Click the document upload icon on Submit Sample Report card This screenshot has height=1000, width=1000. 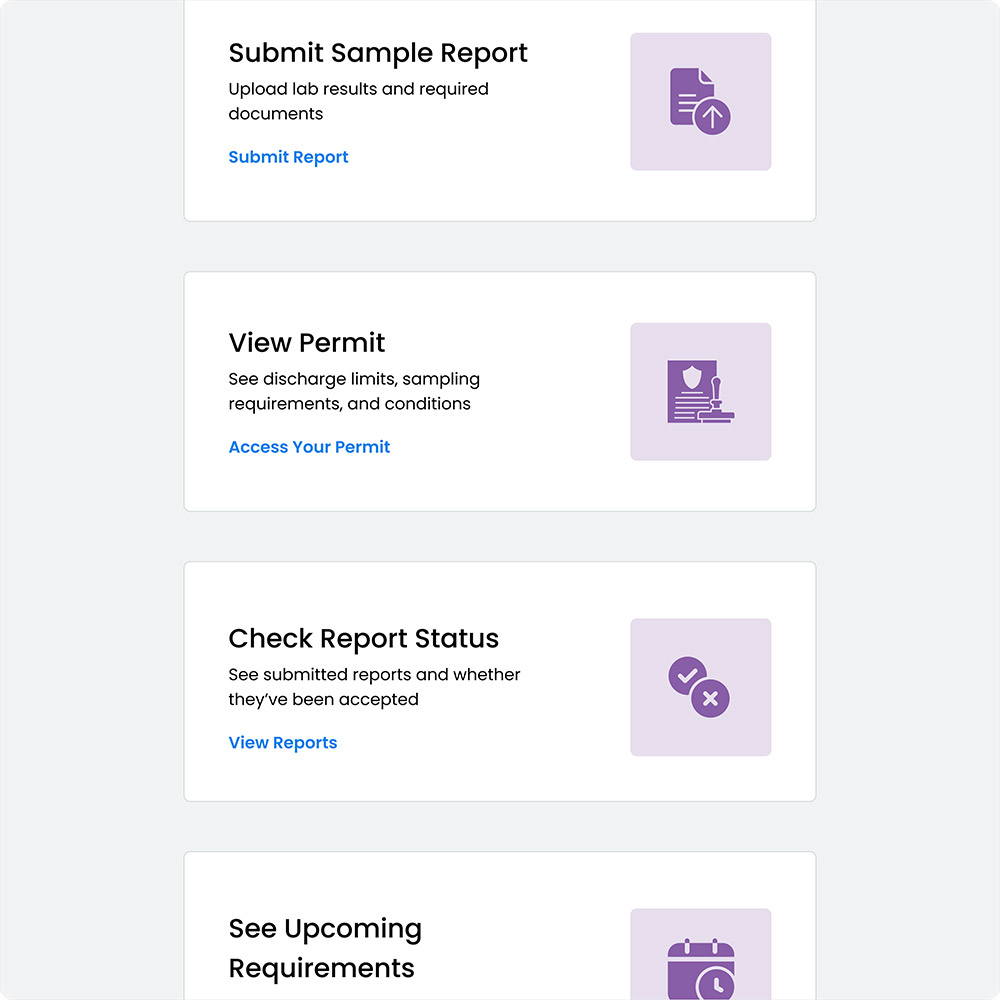coord(700,101)
